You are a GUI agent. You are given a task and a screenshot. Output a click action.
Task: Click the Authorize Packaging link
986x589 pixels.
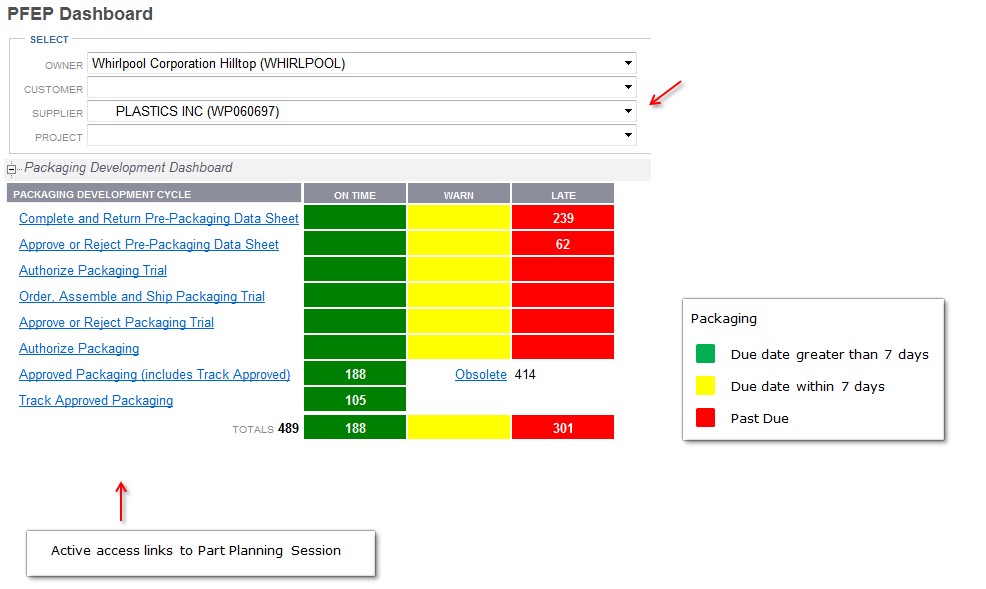click(x=78, y=348)
